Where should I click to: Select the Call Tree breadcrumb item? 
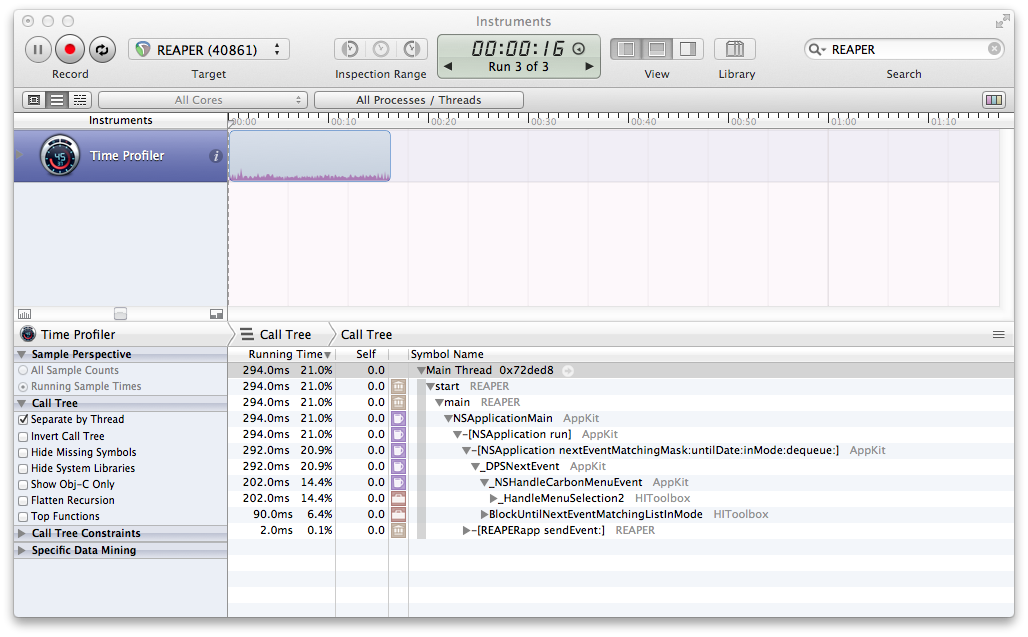click(x=366, y=335)
